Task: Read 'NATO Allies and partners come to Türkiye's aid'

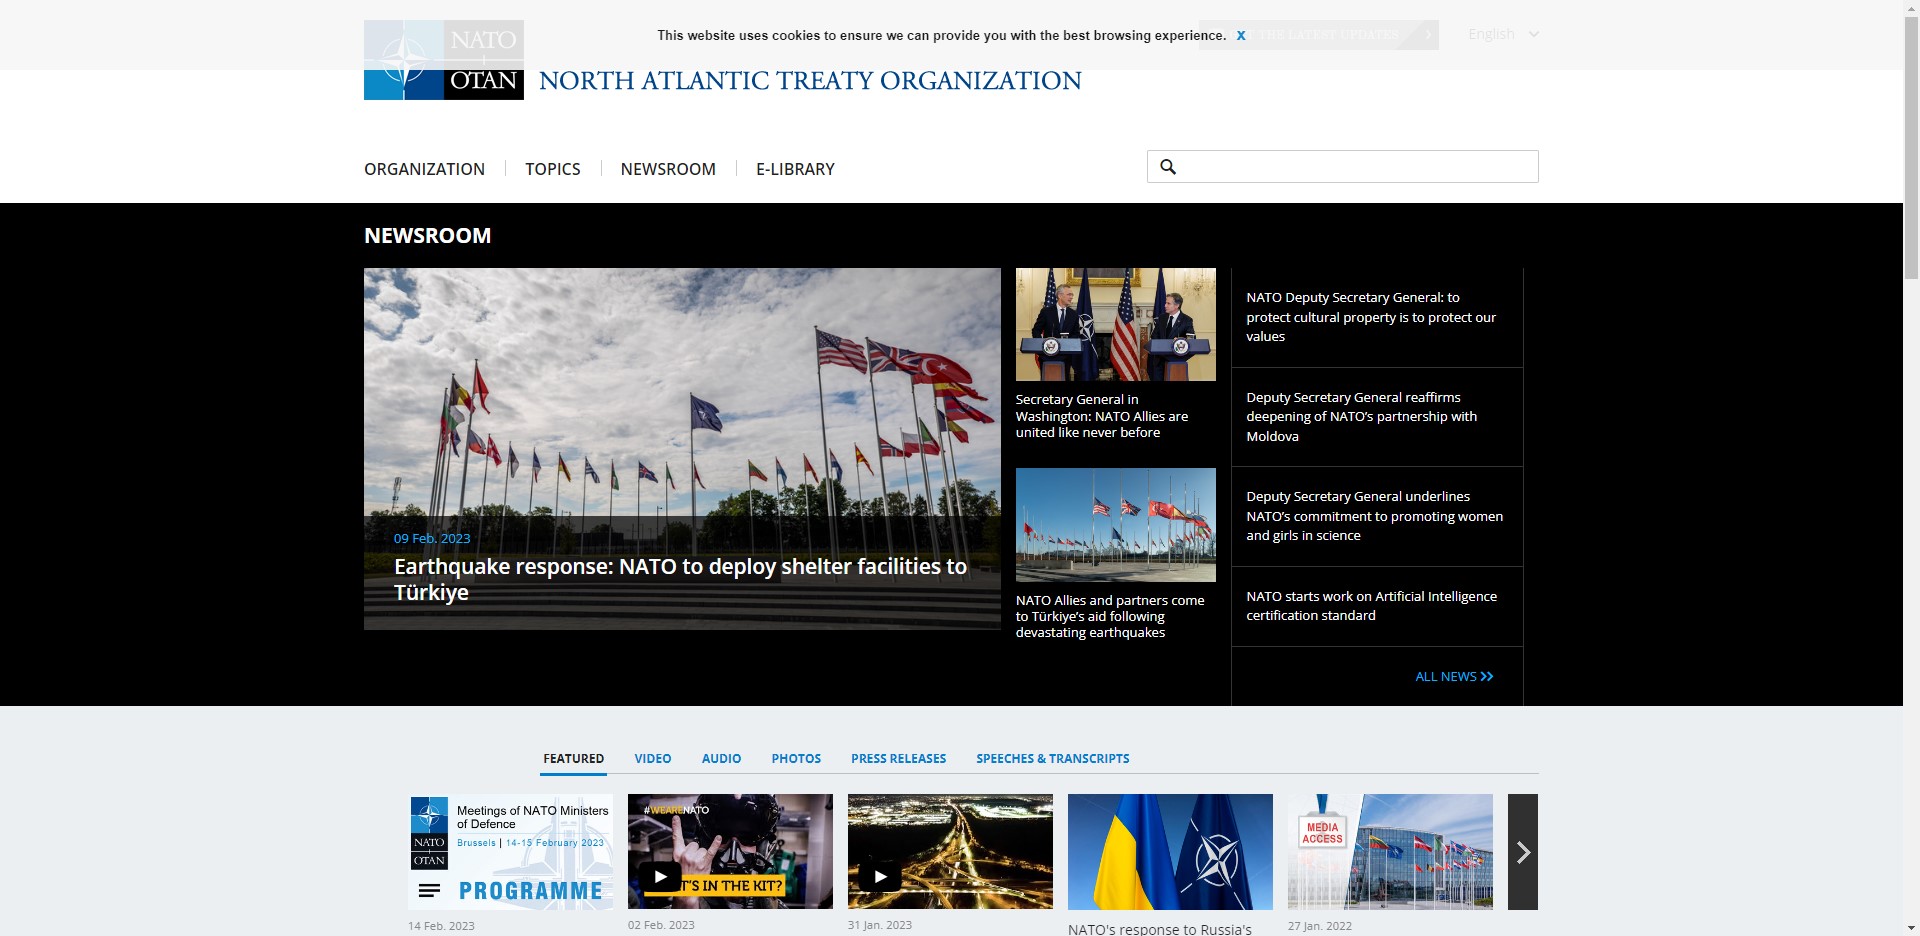Action: 1110,616
